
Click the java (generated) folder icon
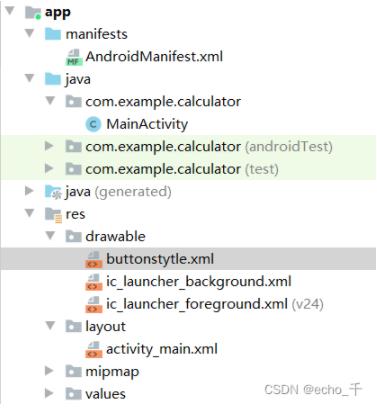click(53, 192)
